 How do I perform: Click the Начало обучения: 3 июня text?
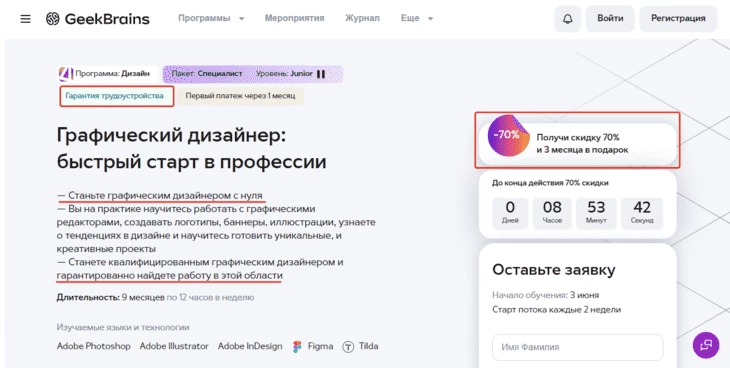click(x=545, y=295)
